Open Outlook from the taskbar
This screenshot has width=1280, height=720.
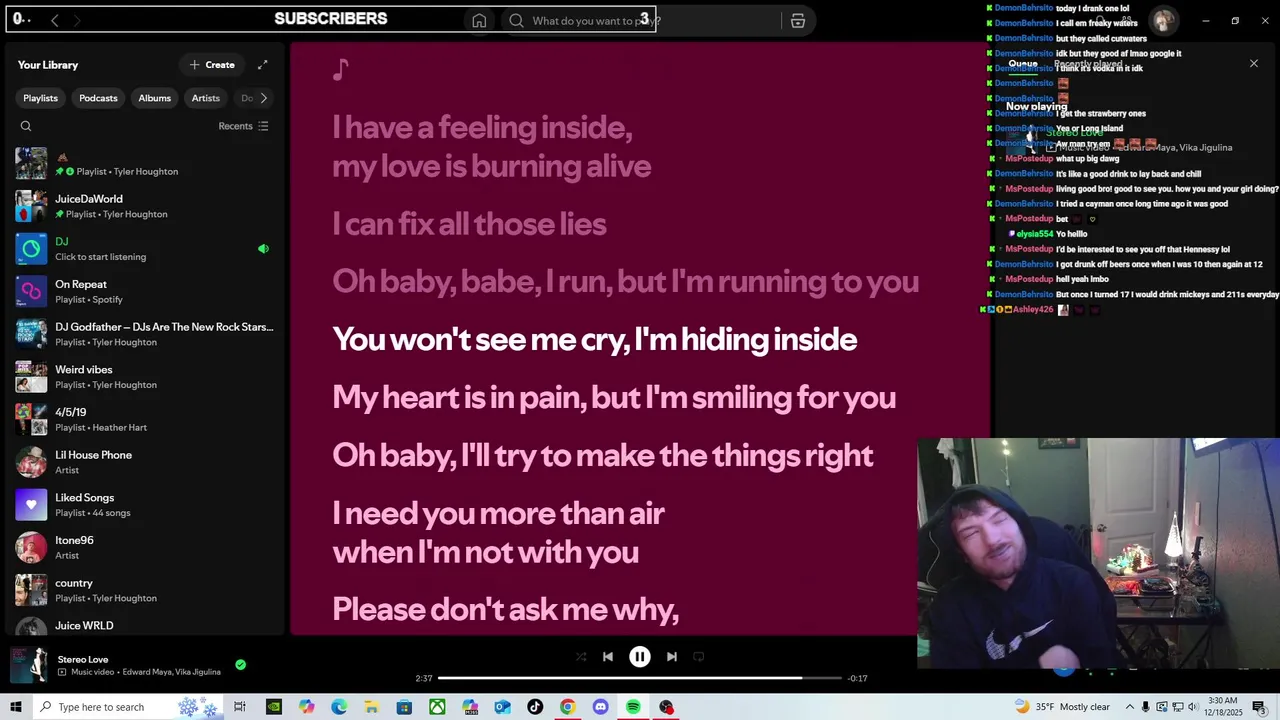(502, 707)
